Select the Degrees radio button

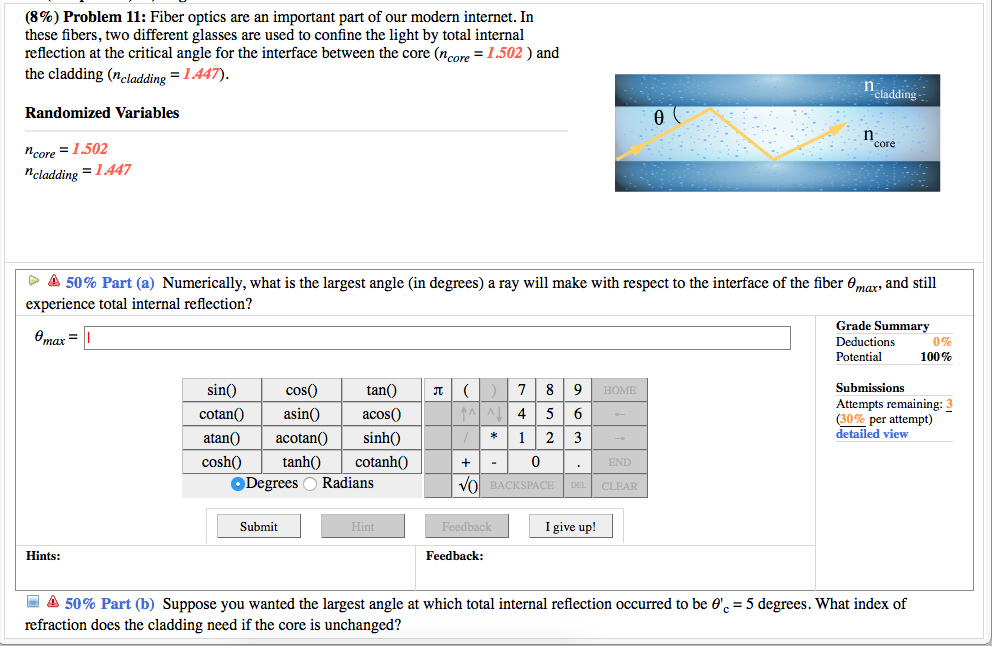[236, 483]
